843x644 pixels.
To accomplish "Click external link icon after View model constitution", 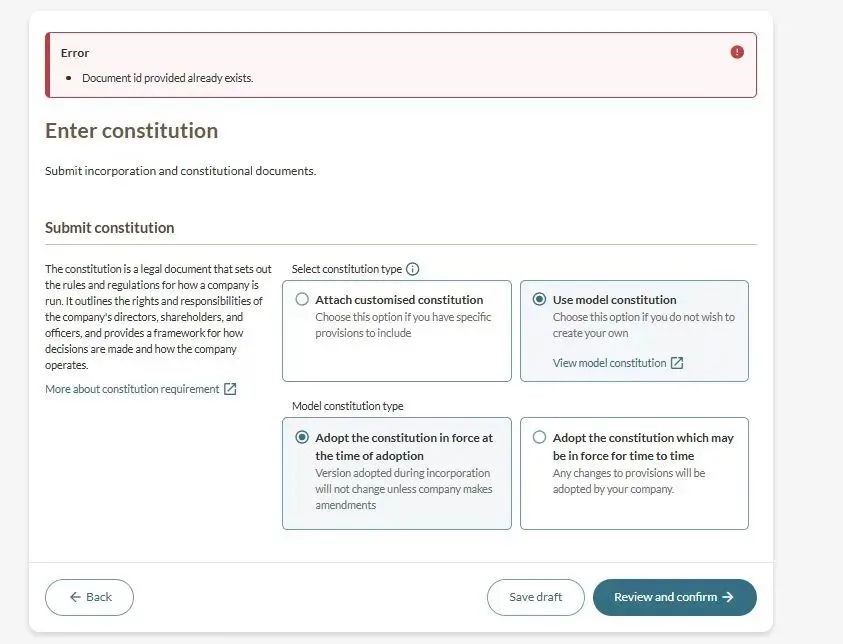I will [677, 363].
